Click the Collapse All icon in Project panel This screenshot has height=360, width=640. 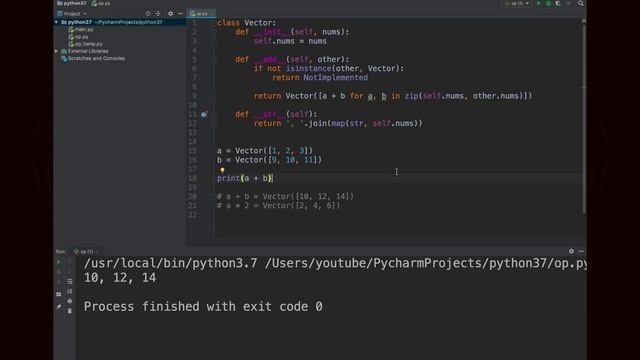point(158,13)
